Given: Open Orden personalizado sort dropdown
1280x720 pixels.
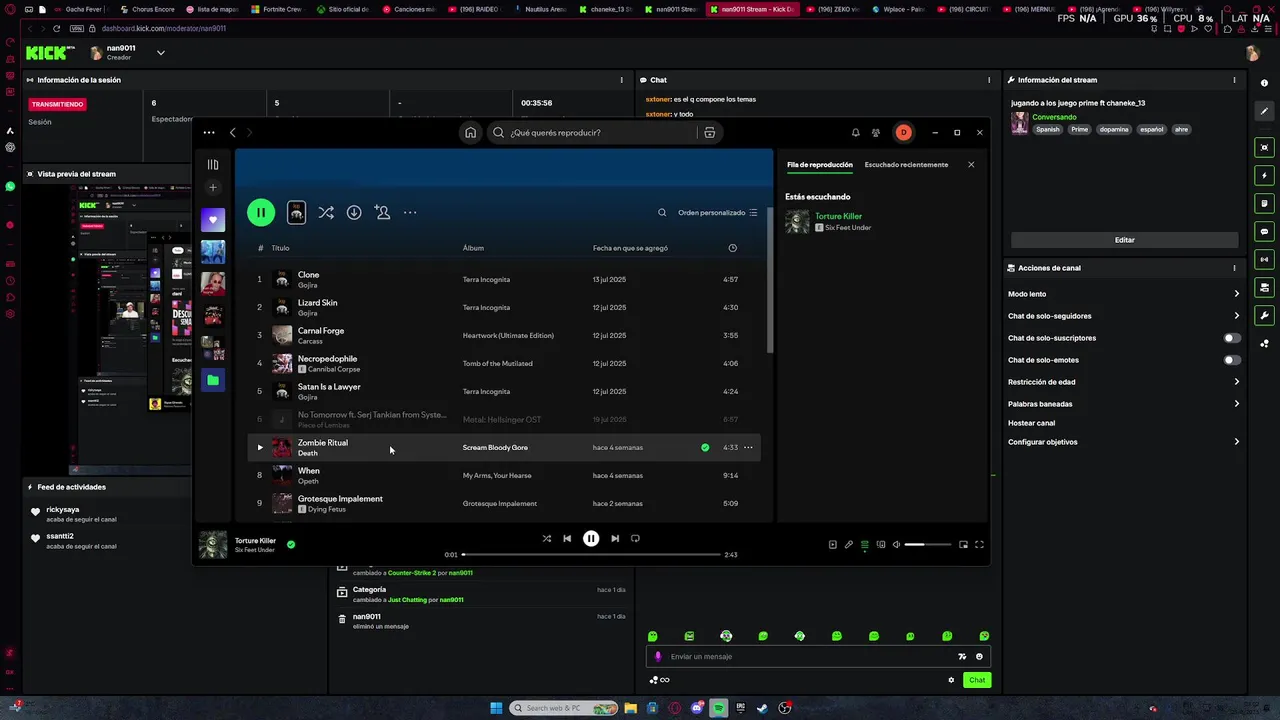Looking at the screenshot, I should (717, 212).
